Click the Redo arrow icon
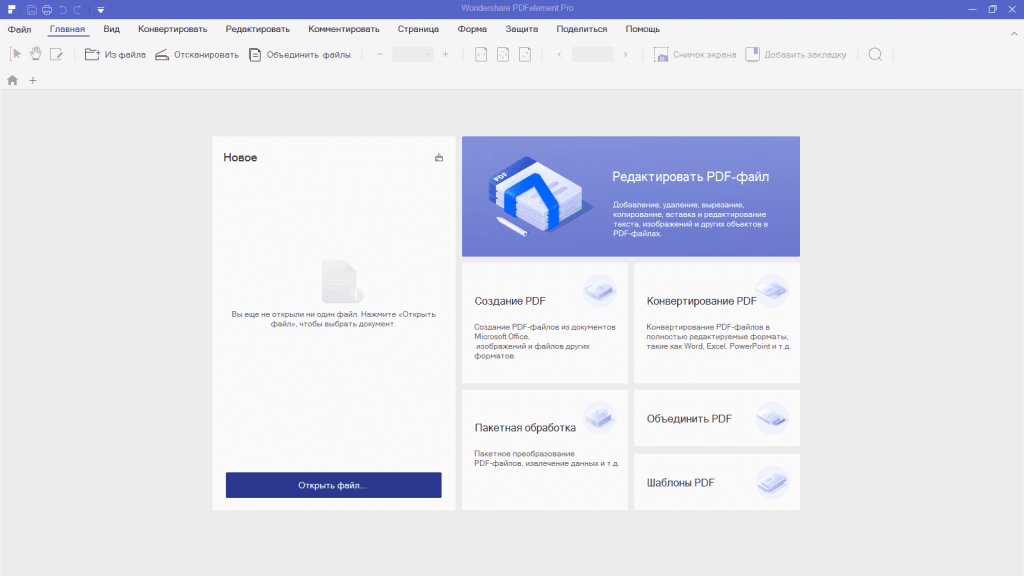Viewport: 1024px width, 576px height. pos(77,10)
